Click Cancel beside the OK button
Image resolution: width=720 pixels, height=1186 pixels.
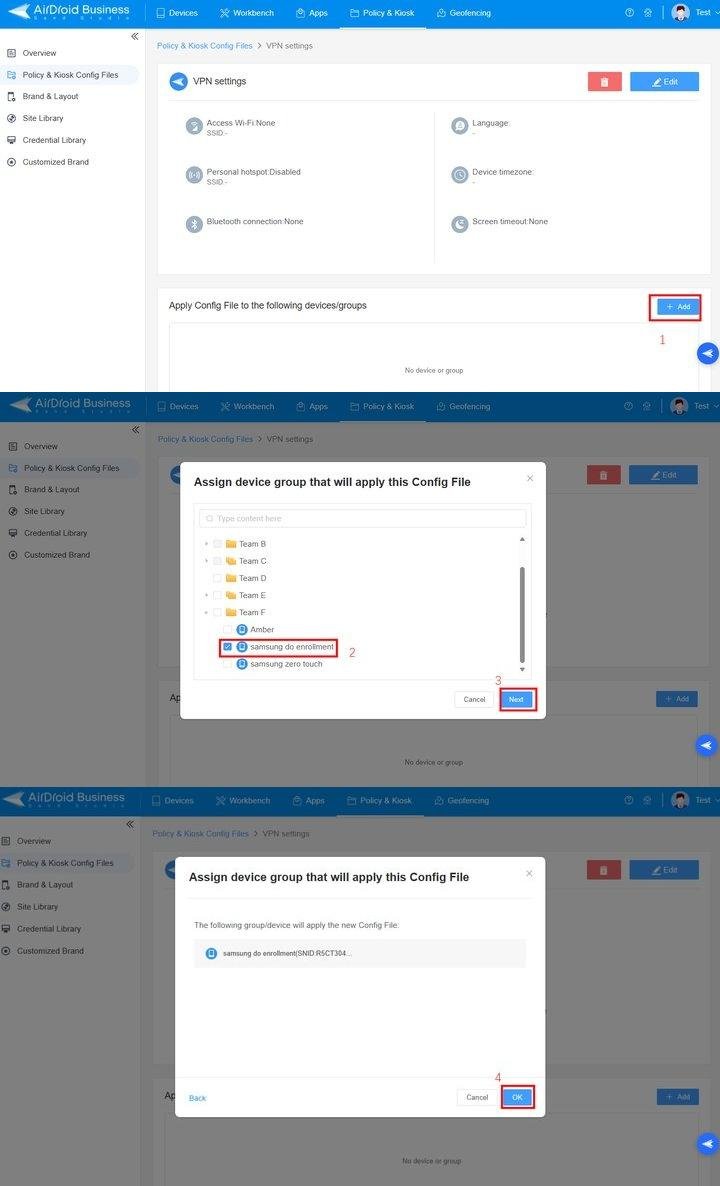(x=477, y=1098)
